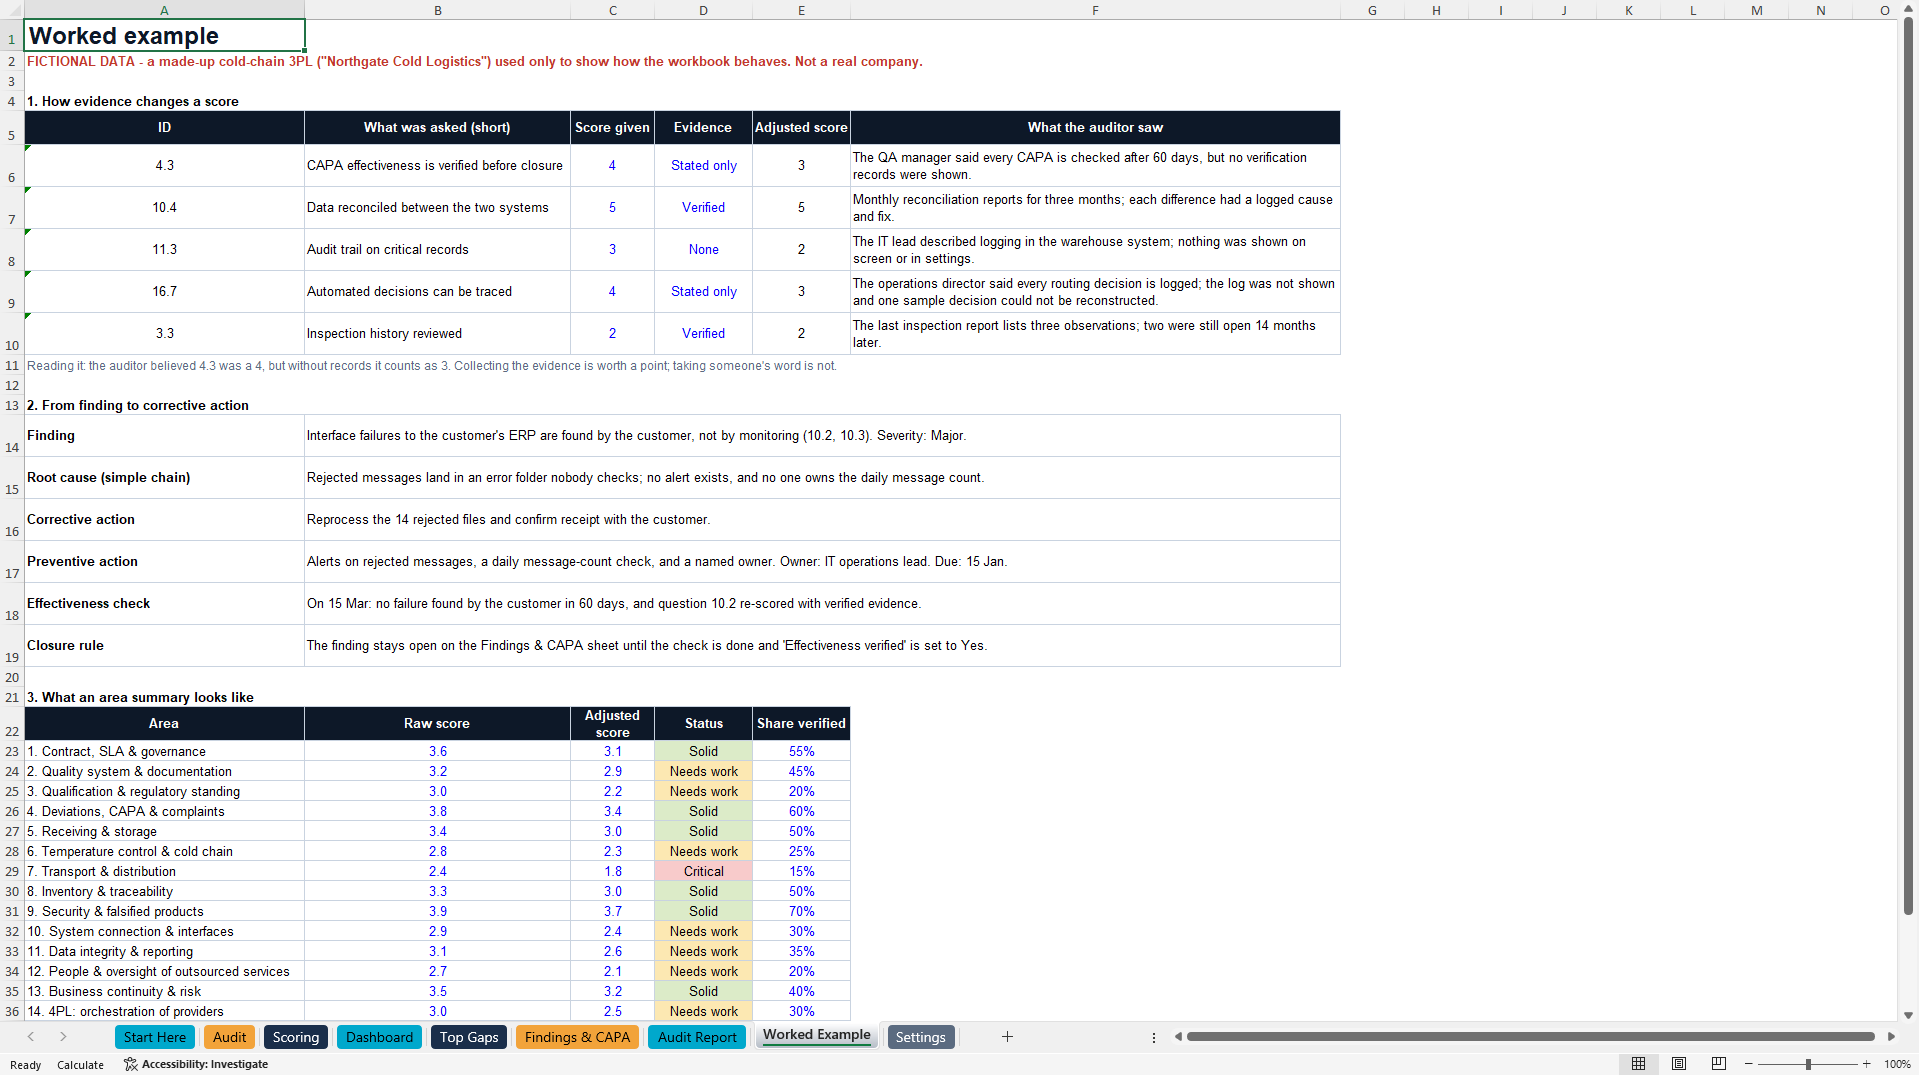Click the vertical scrollbar thumb
Screen dimensions: 1919x1075
pyautogui.click(x=1908, y=466)
